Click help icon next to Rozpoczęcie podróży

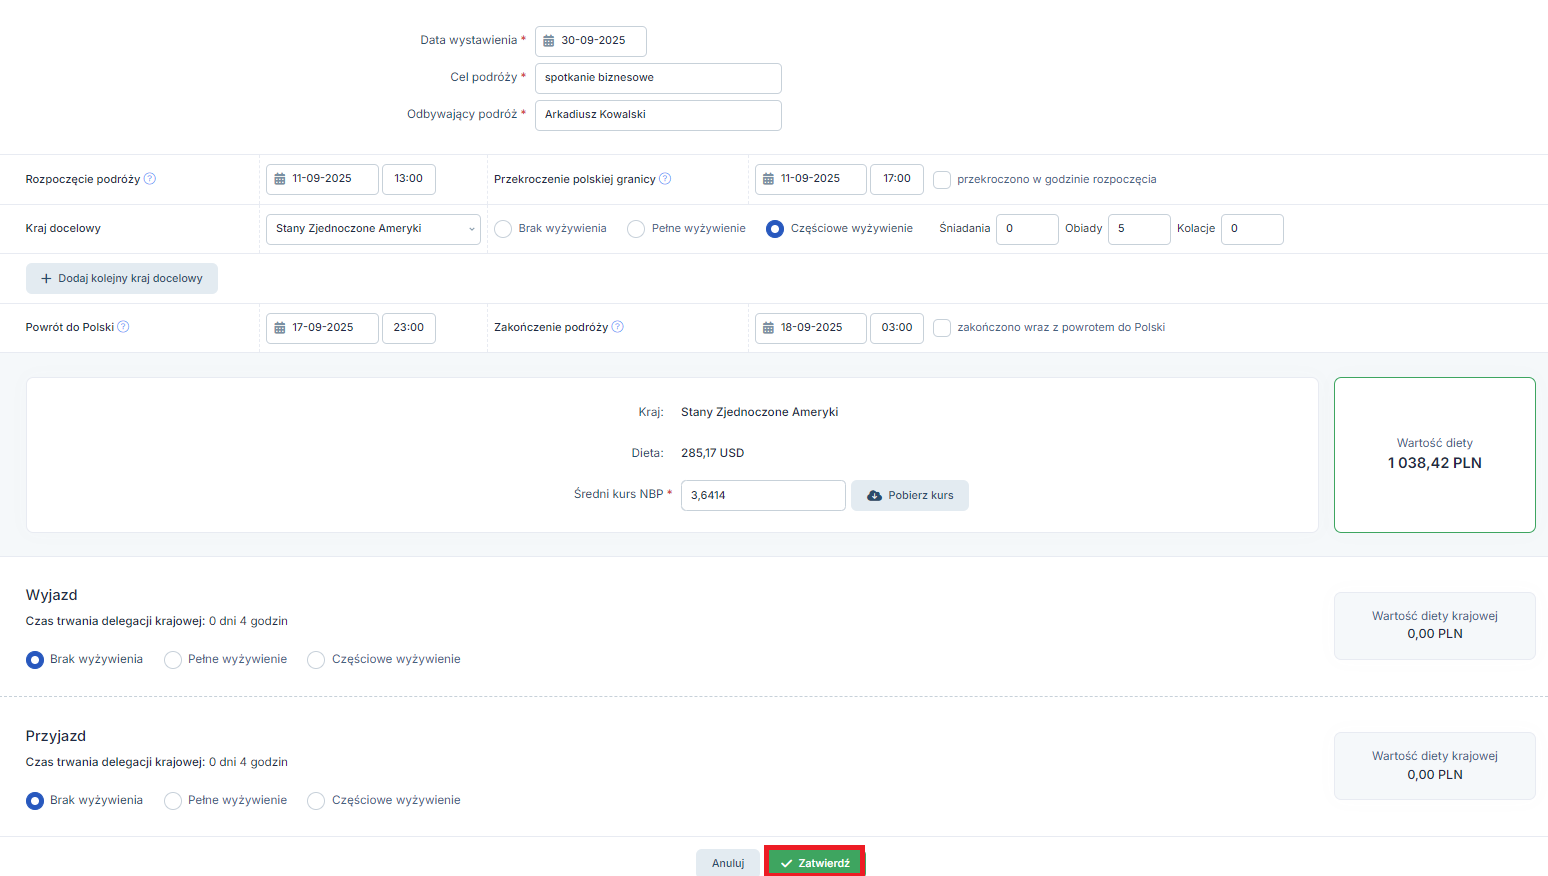(x=150, y=179)
